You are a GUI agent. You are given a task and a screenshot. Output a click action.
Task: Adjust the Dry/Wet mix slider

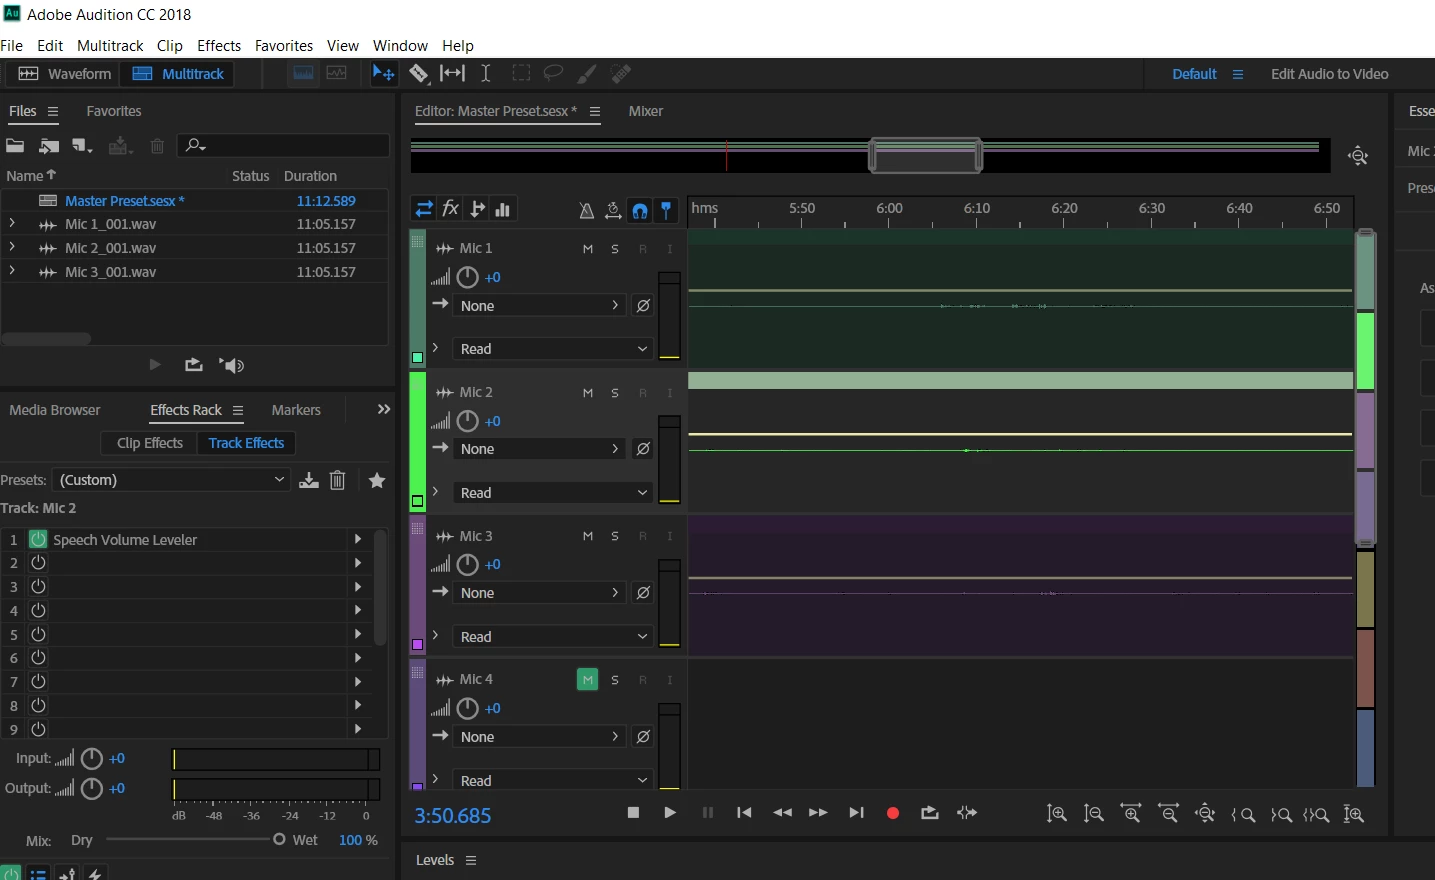coord(195,839)
